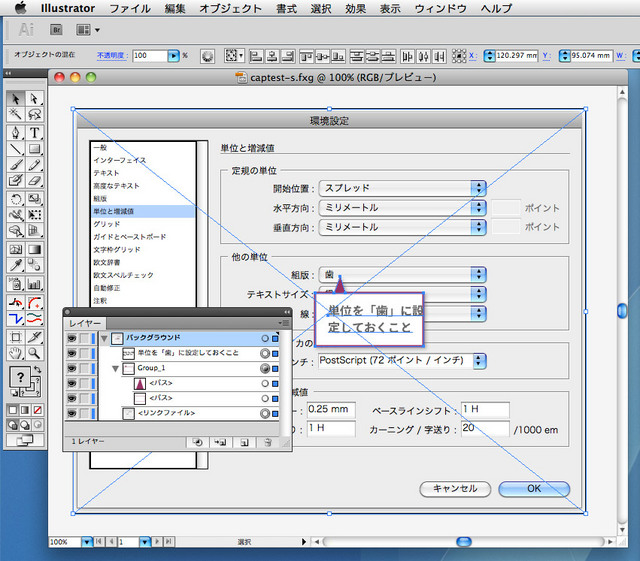Select the Blend tool
This screenshot has width=640, height=561.
pos(34,265)
